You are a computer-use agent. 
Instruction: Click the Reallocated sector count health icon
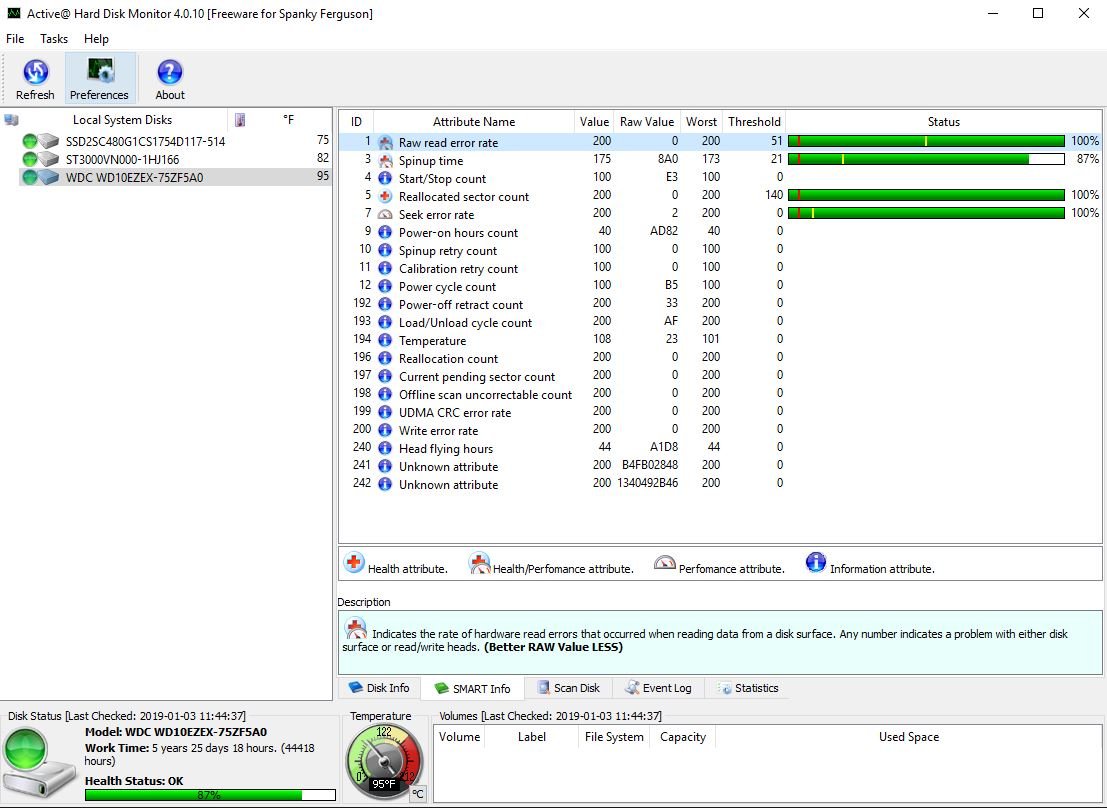386,197
